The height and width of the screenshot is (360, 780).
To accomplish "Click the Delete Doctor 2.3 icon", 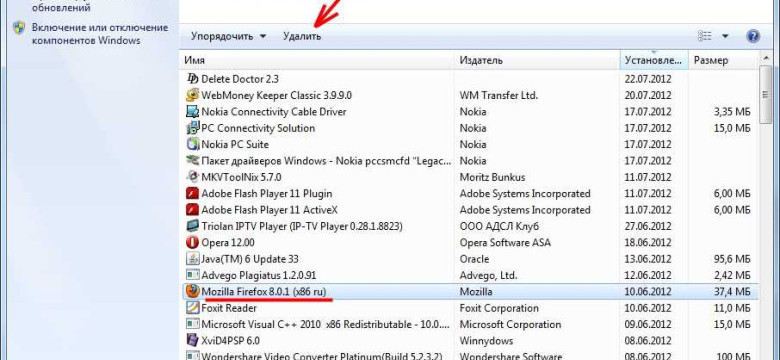I will click(x=192, y=79).
